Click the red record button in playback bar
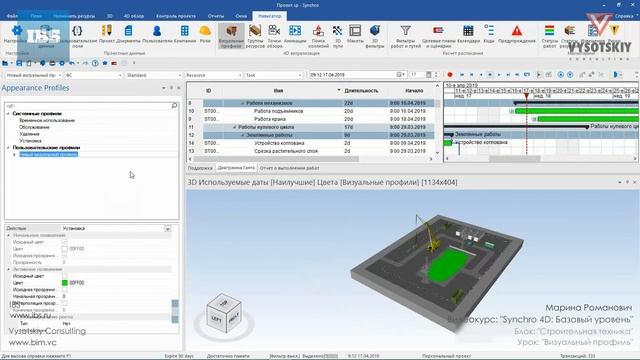 pos(450,75)
